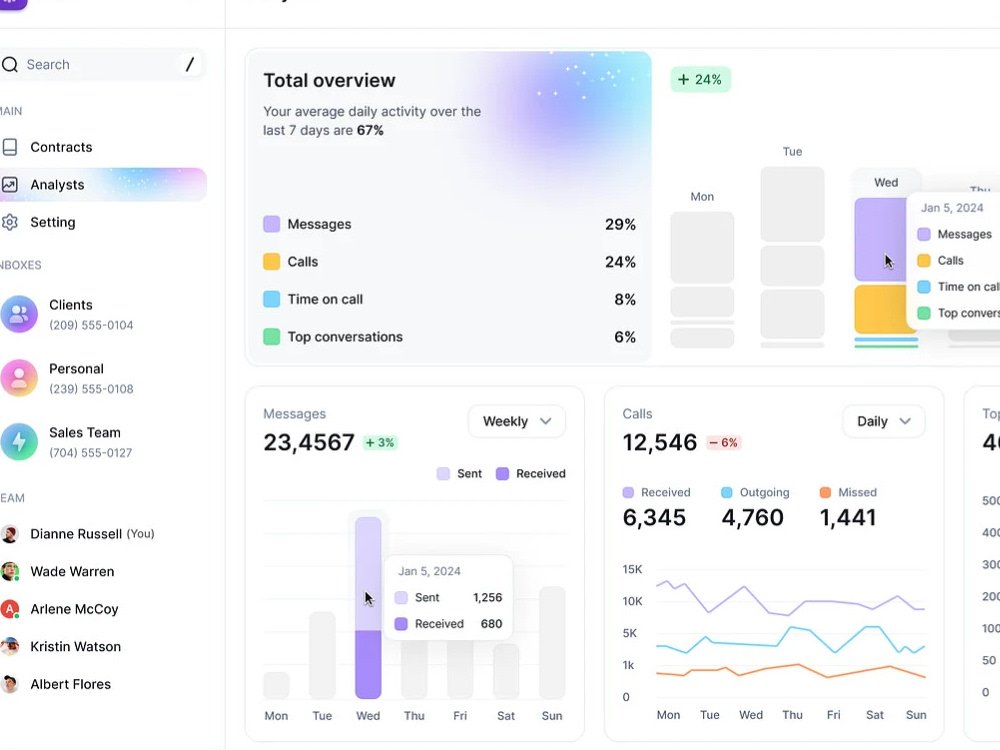The height and width of the screenshot is (750, 1000).
Task: Toggle the Outgoing series in Calls card
Action: tap(755, 492)
